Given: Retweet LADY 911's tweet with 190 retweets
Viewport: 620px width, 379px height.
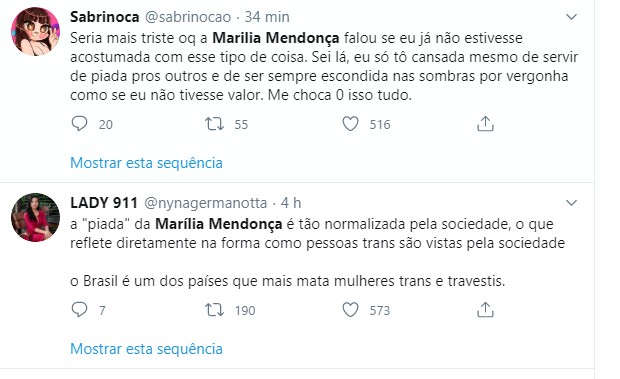Looking at the screenshot, I should tap(214, 310).
